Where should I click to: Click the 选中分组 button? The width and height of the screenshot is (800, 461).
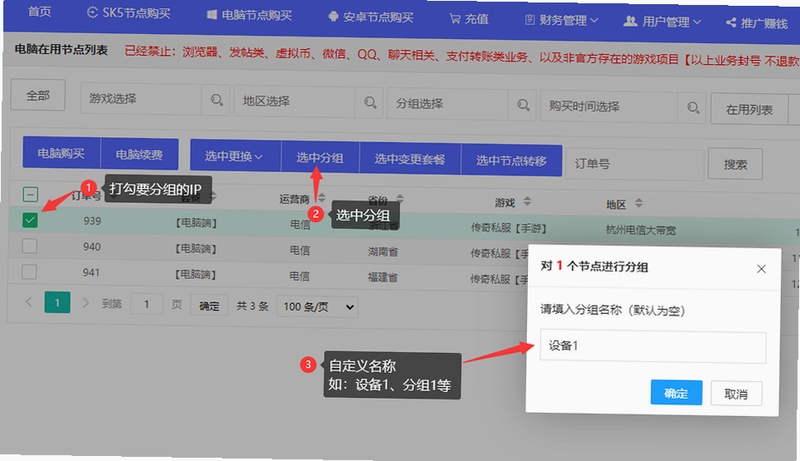320,158
